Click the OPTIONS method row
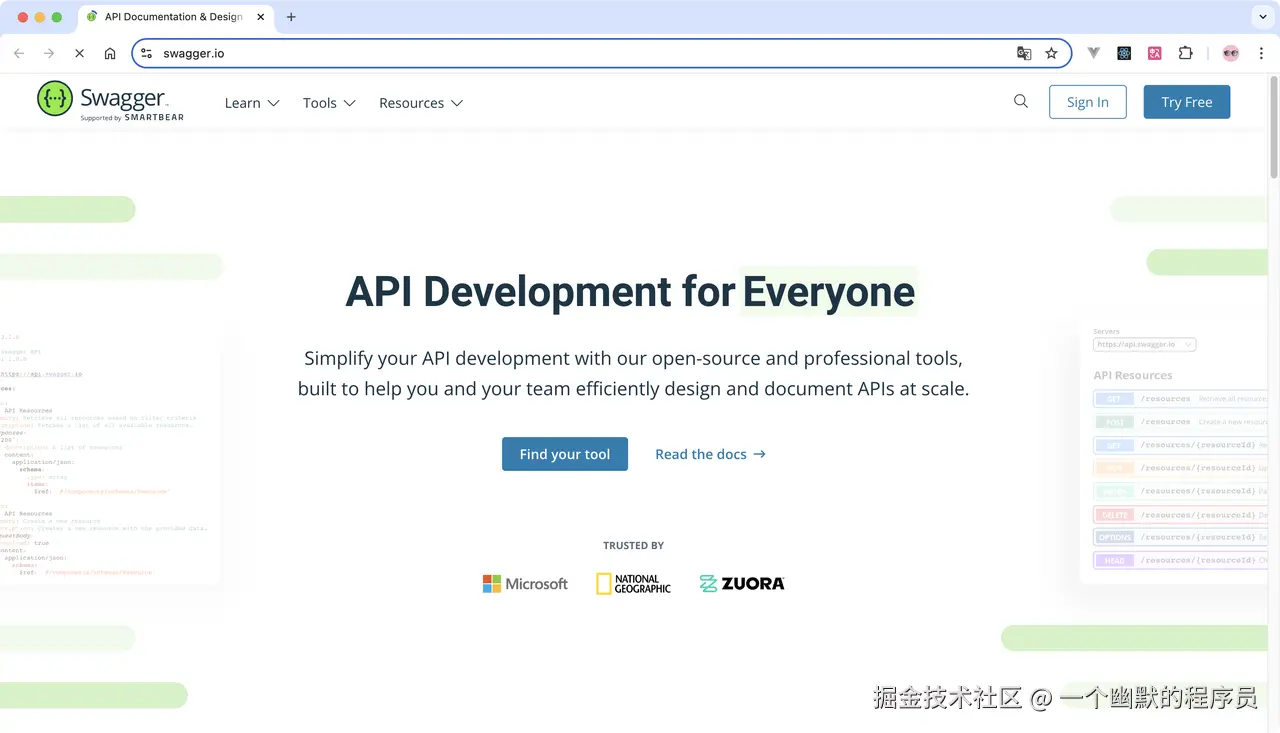This screenshot has width=1280, height=733. point(1180,537)
